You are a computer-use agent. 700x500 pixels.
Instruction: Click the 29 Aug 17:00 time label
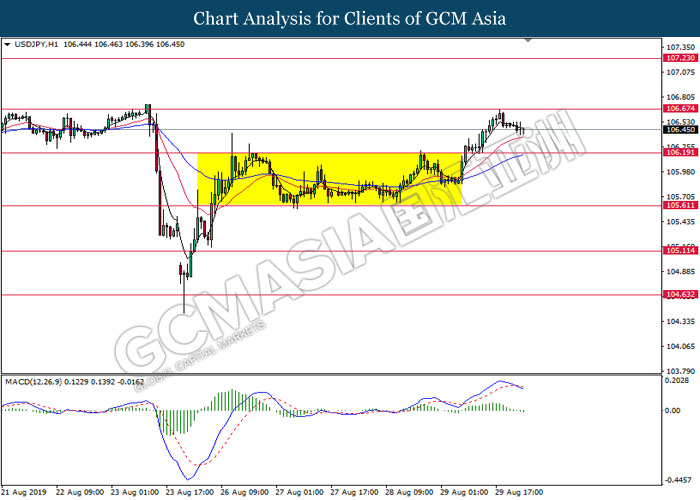pyautogui.click(x=519, y=492)
